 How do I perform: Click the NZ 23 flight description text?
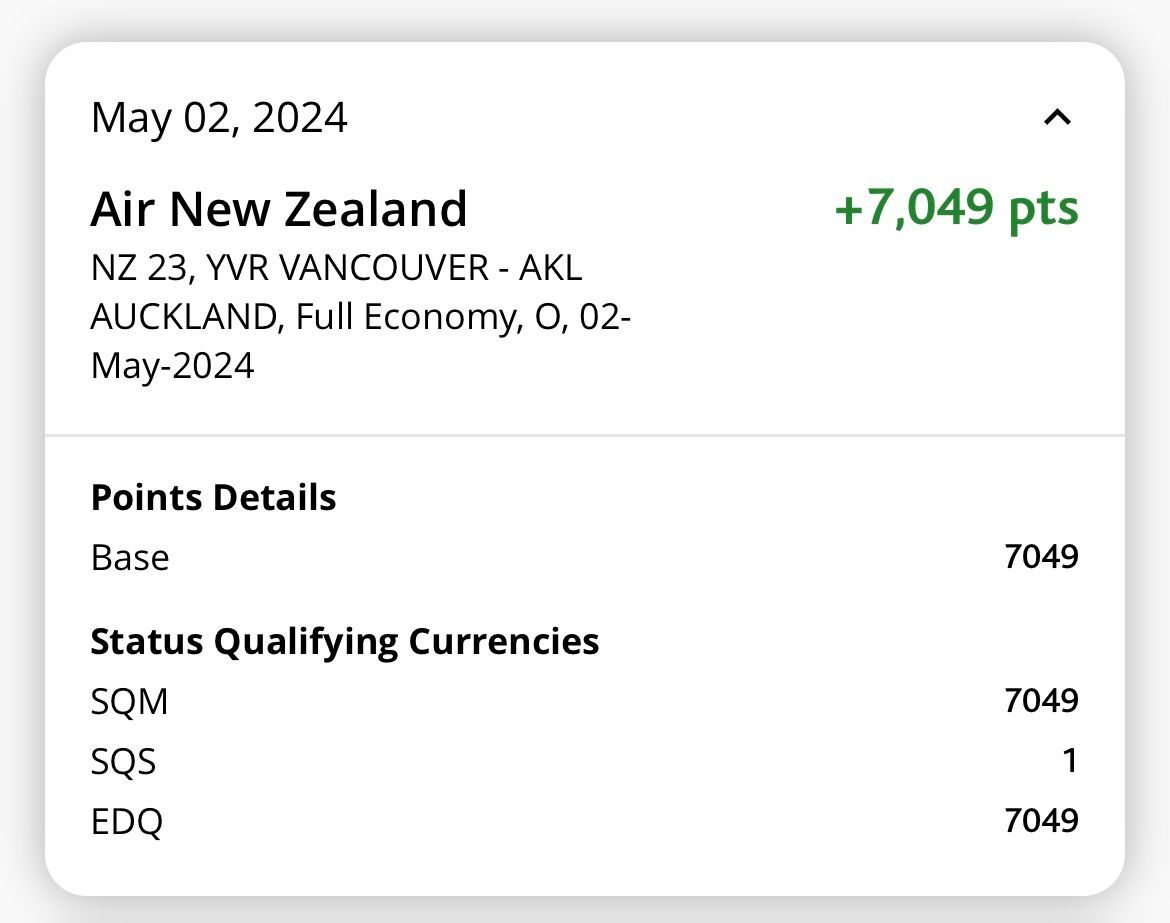coord(360,316)
